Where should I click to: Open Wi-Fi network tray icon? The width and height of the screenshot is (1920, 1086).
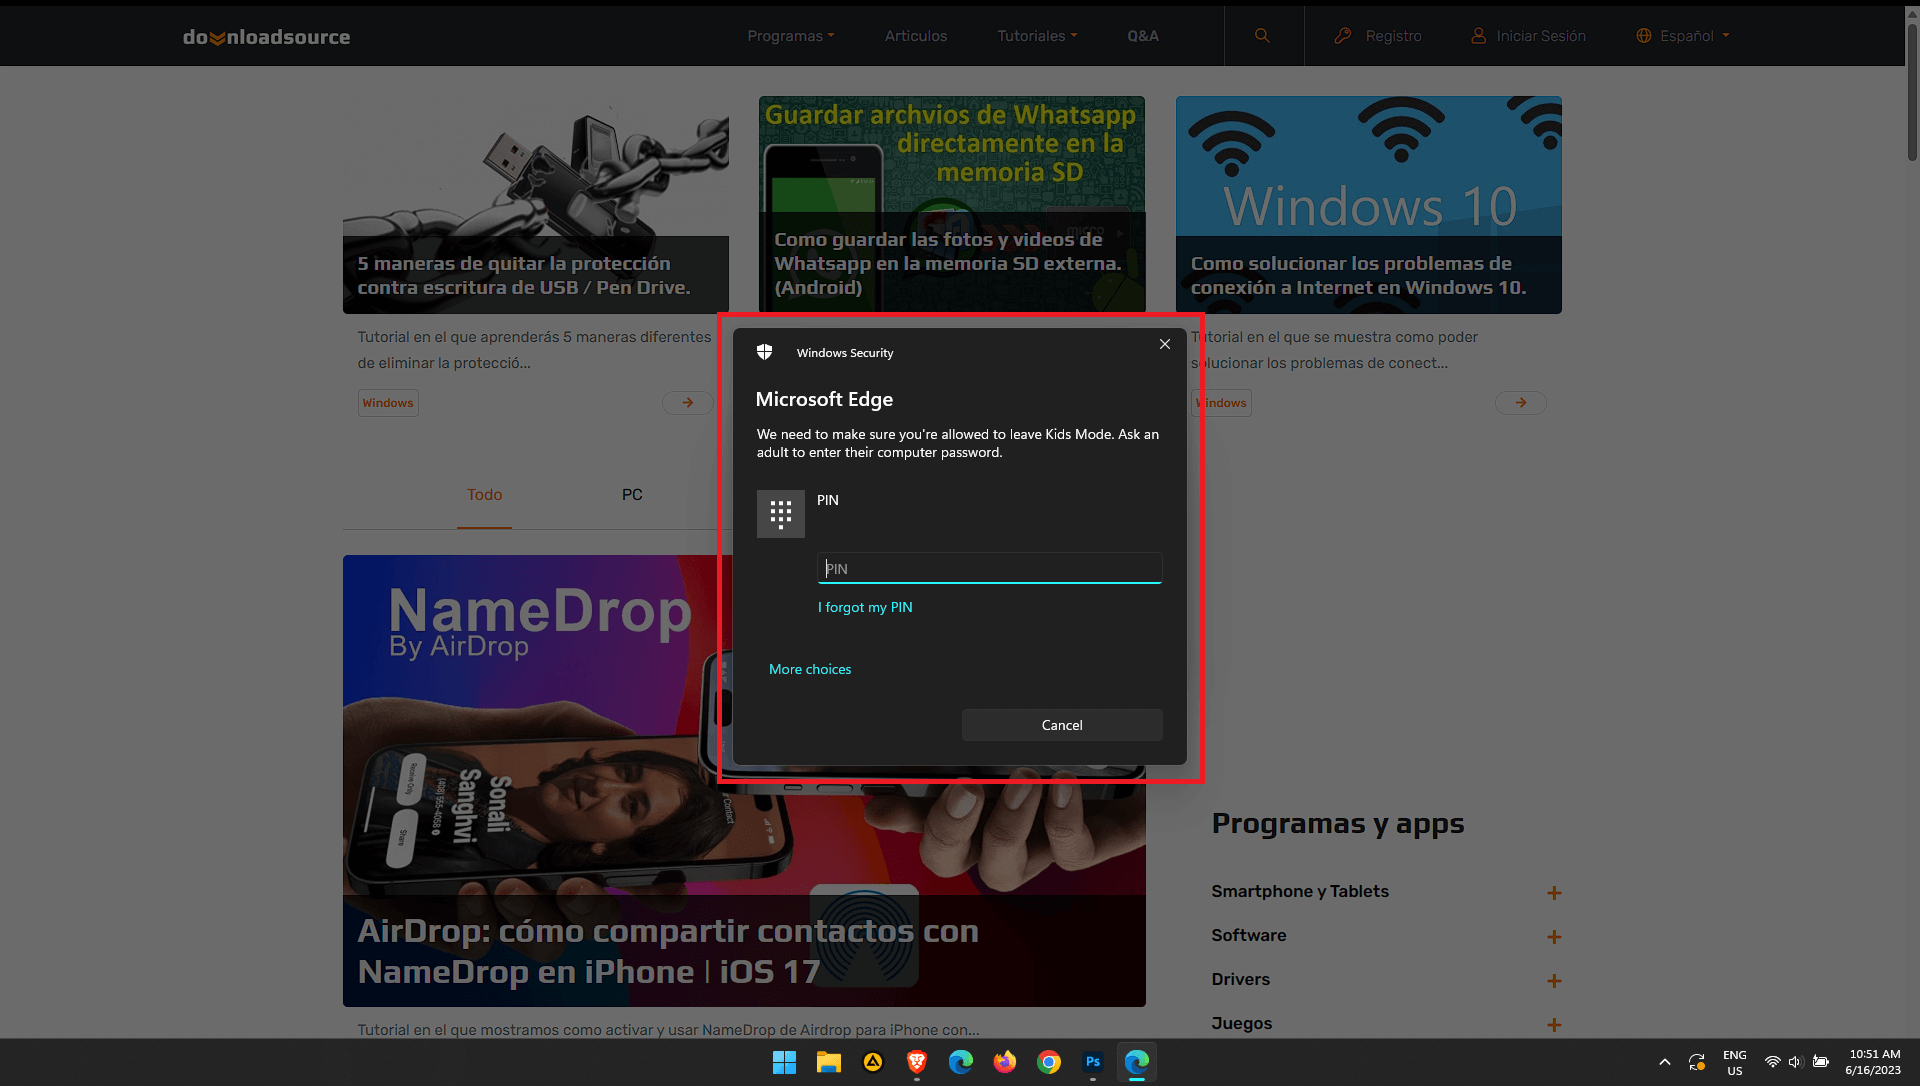tap(1772, 1062)
